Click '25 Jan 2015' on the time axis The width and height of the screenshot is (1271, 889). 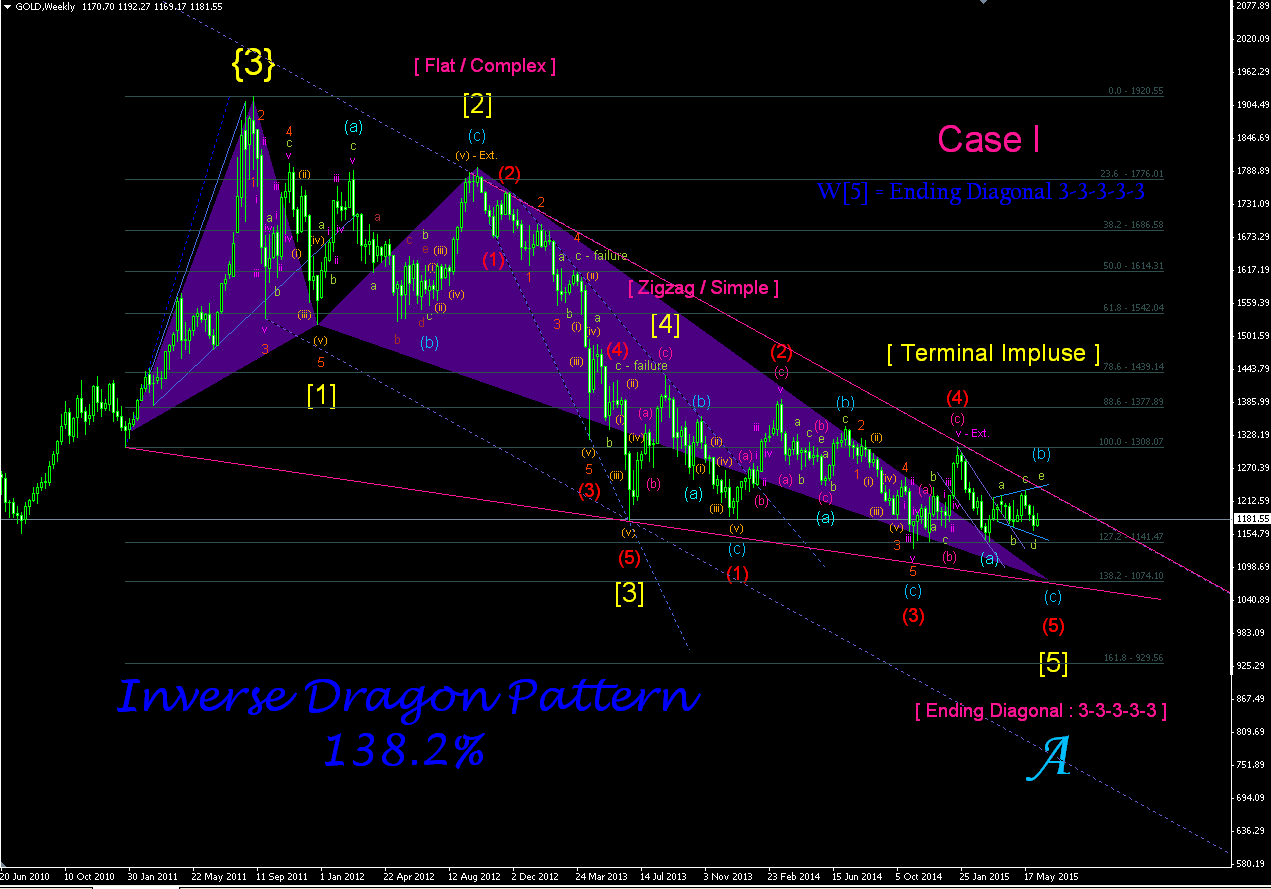[985, 875]
